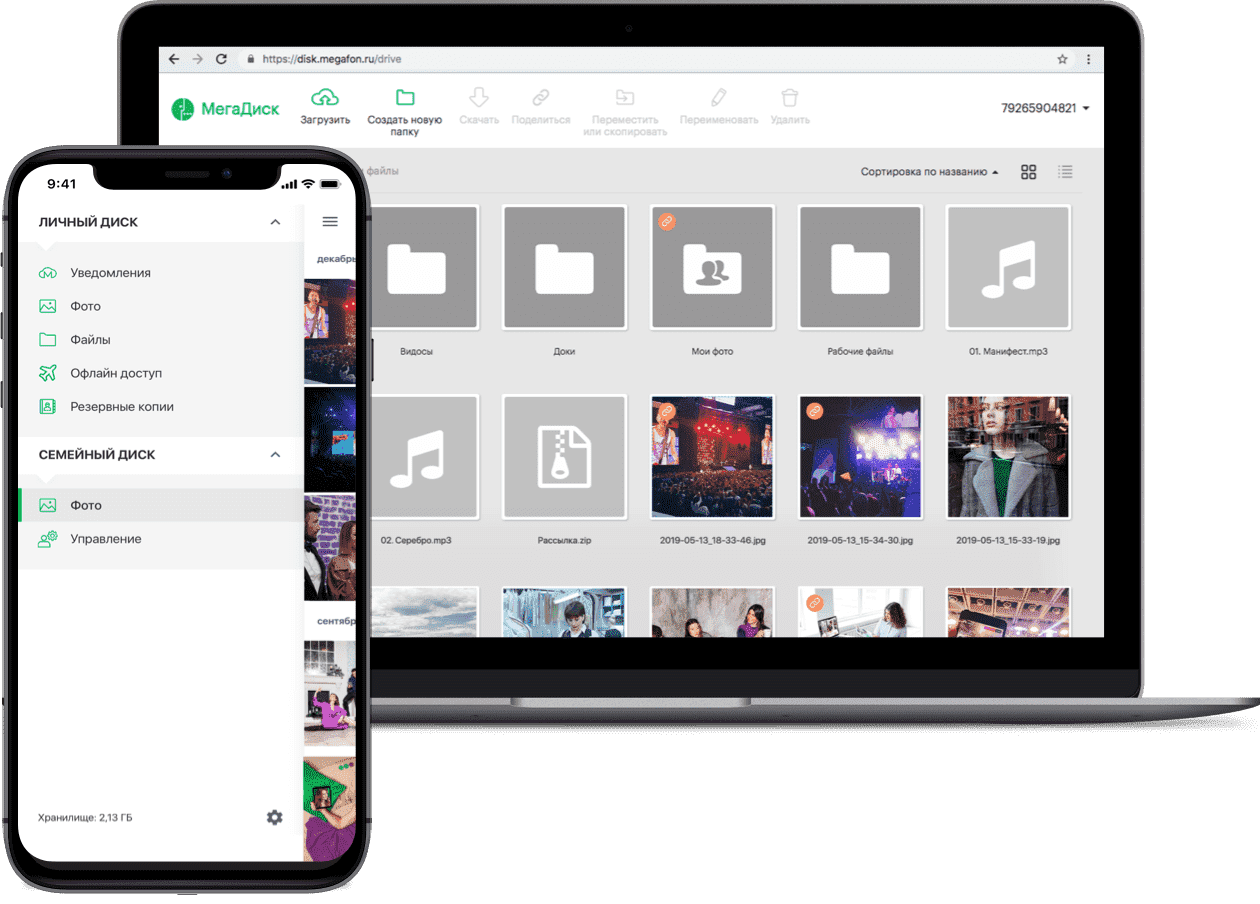
Task: Open Управление under the family disk
Action: (x=105, y=539)
